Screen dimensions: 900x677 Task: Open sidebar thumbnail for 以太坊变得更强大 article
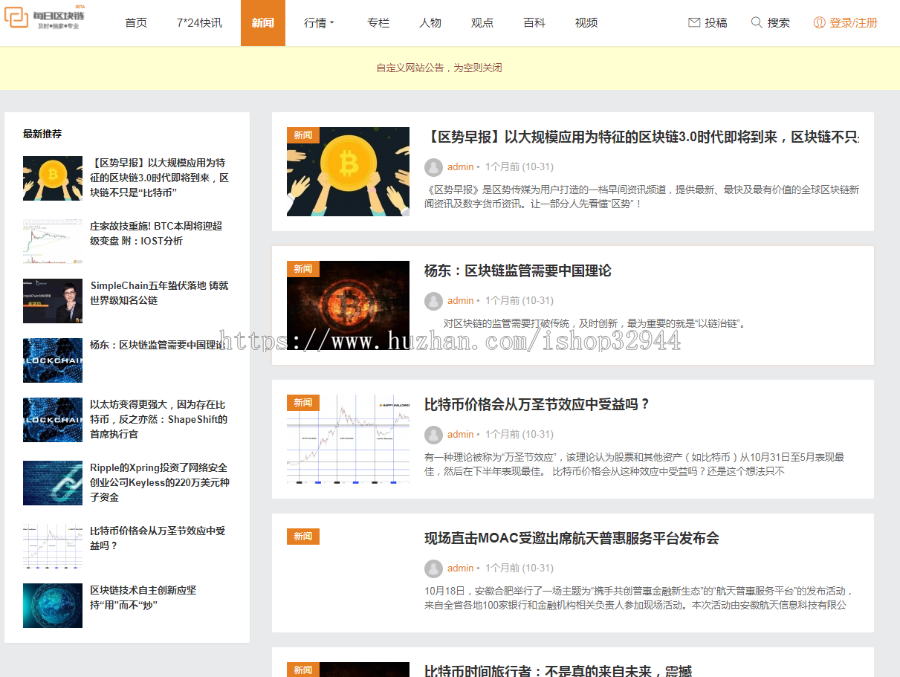[x=53, y=420]
